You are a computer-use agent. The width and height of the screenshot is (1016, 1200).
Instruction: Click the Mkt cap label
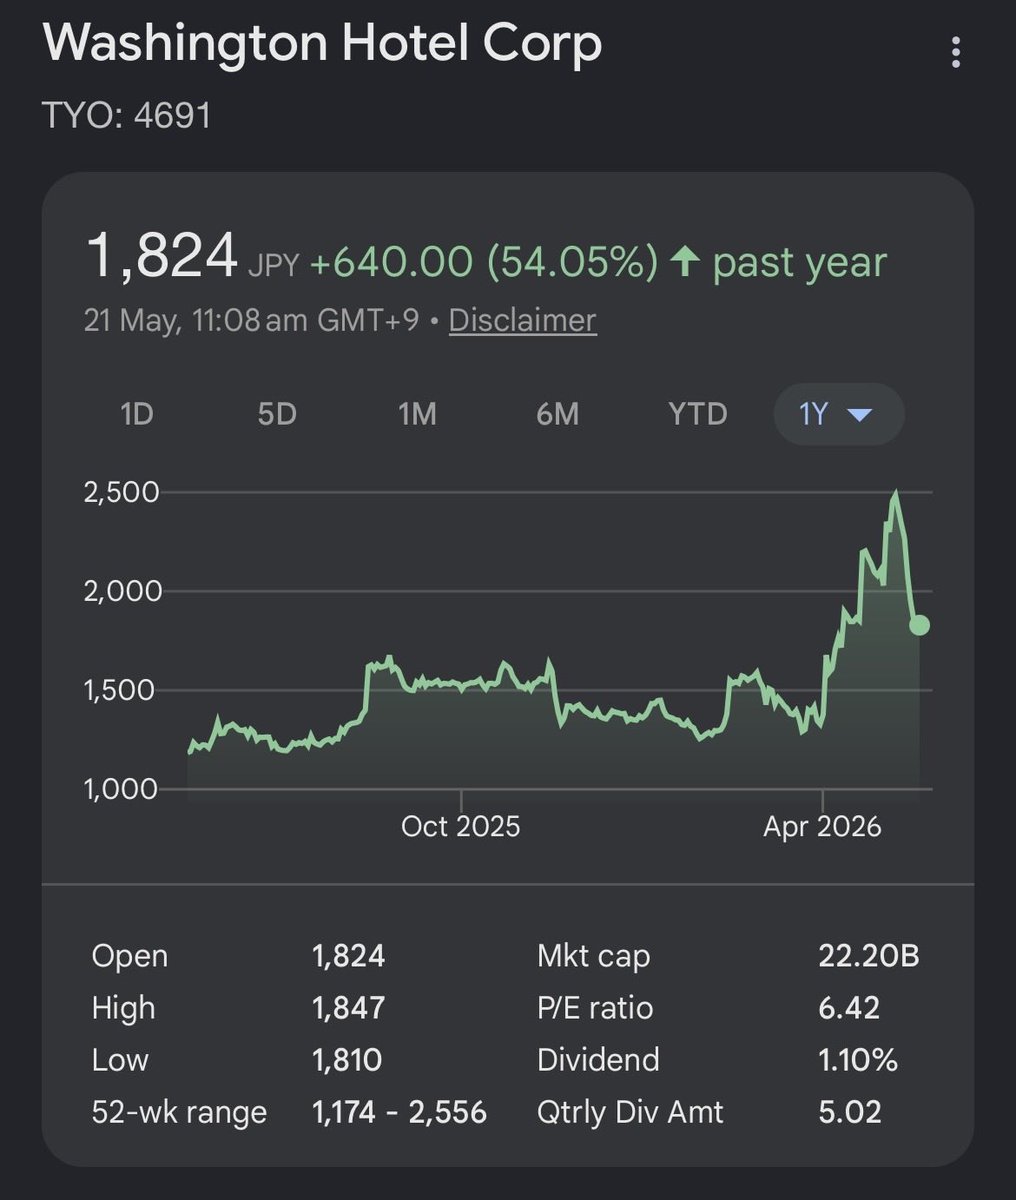pyautogui.click(x=593, y=956)
